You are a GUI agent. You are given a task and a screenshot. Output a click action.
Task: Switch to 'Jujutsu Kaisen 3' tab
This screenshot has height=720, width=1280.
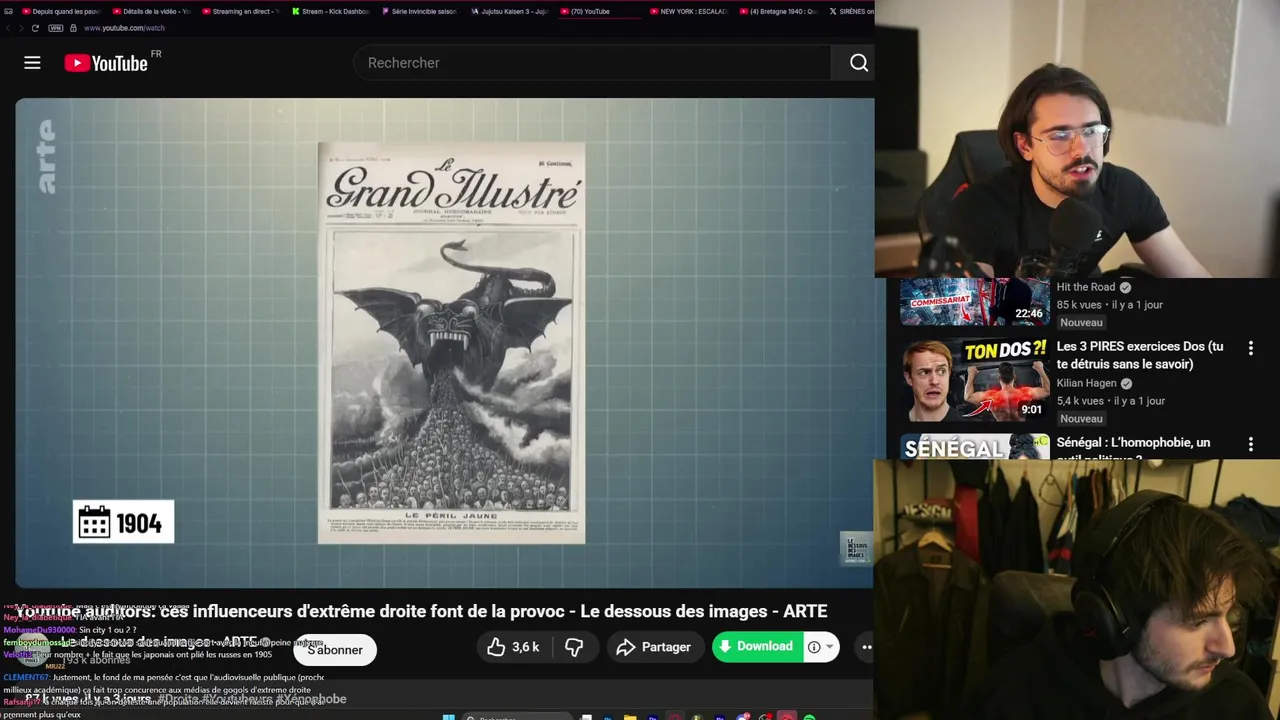(x=509, y=11)
